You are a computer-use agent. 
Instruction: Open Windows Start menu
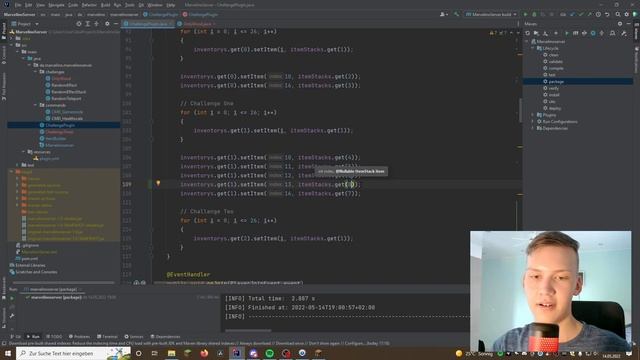coord(7,353)
